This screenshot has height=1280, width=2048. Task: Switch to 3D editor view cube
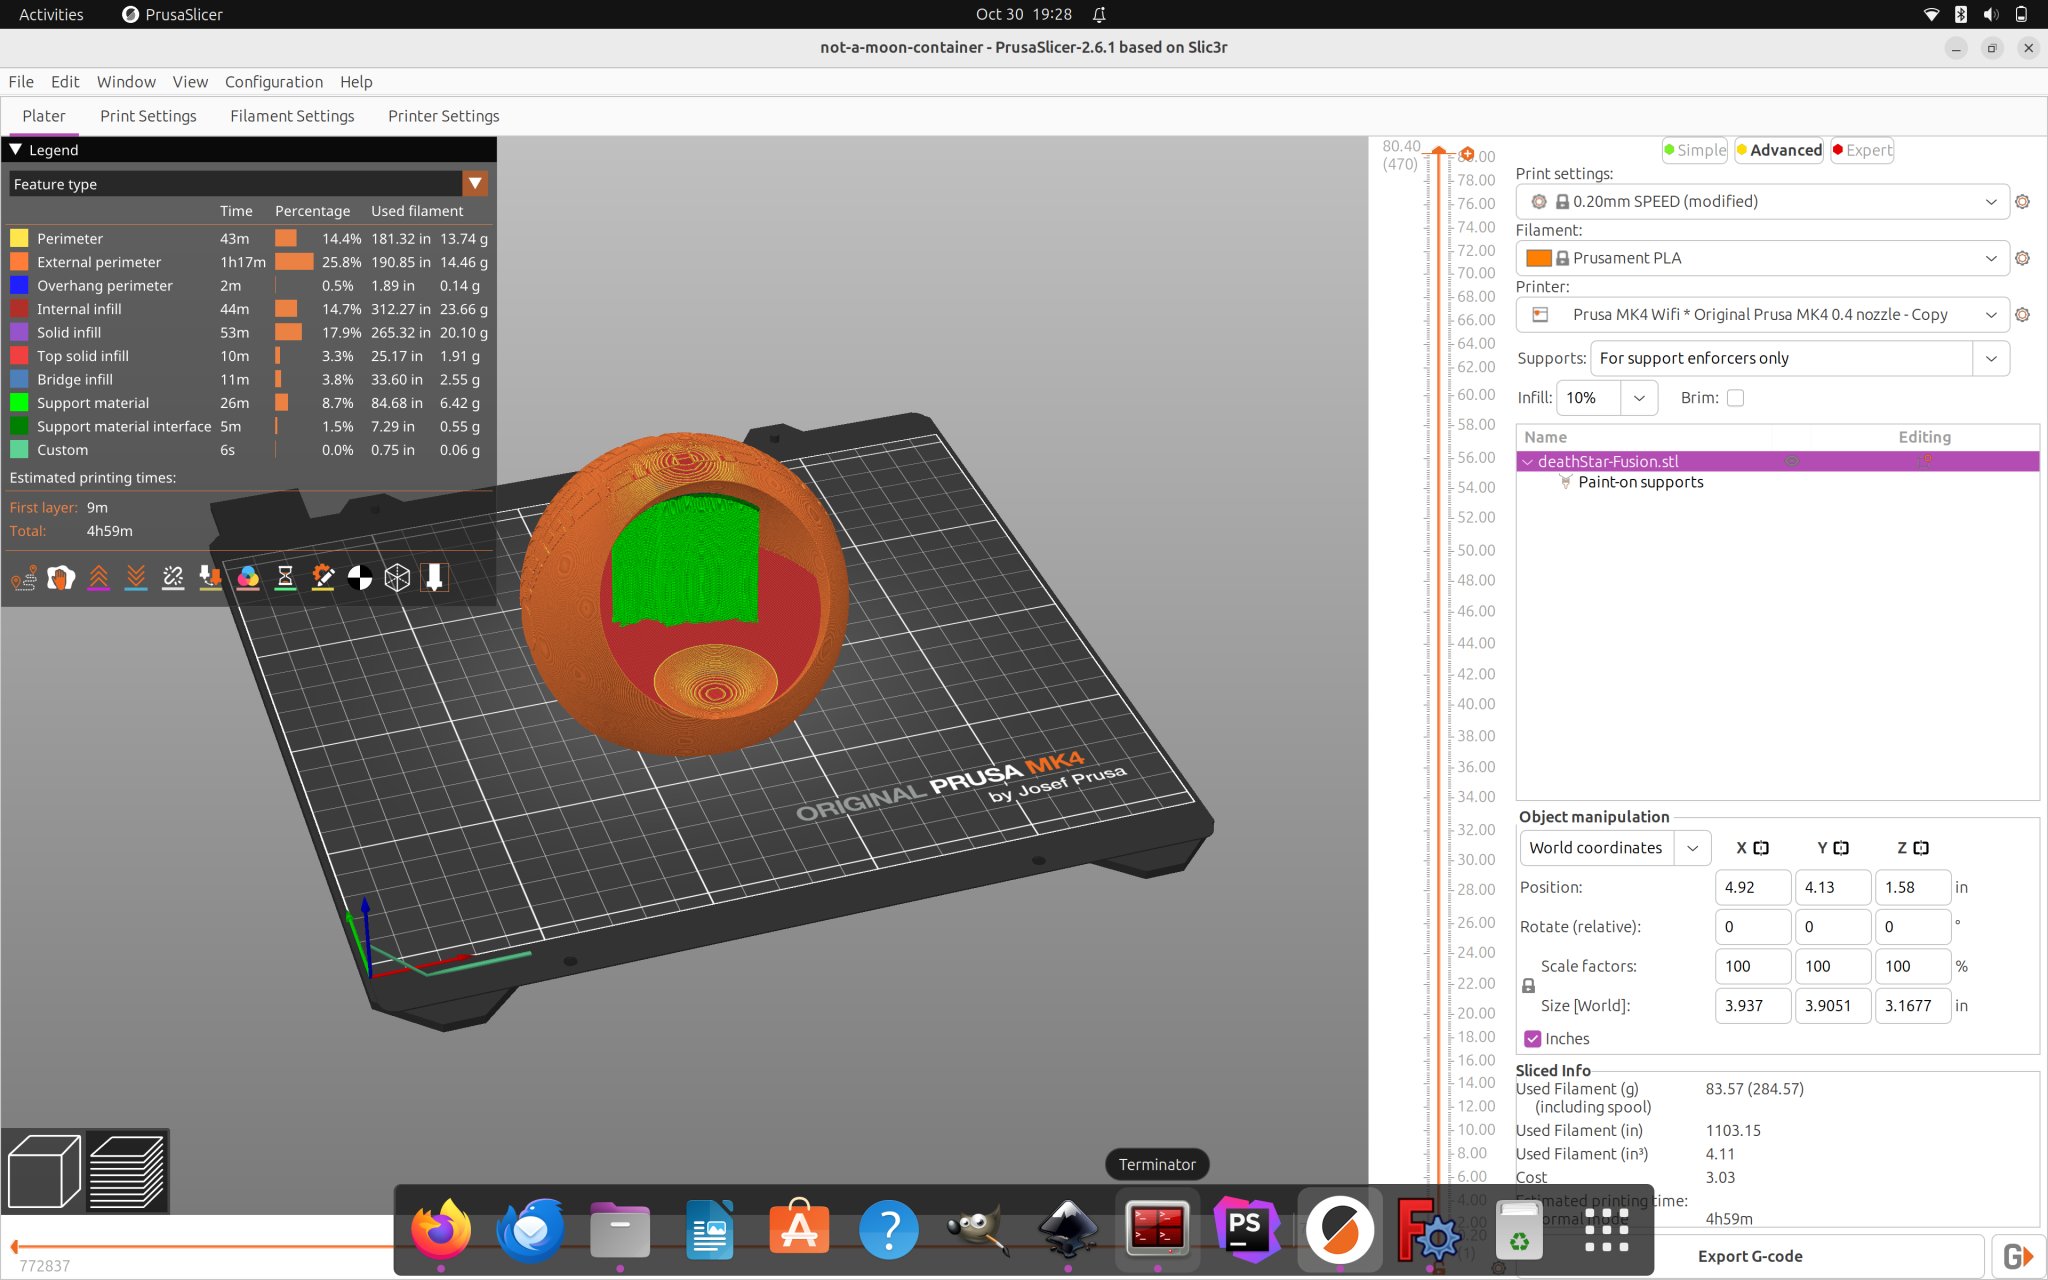click(x=44, y=1171)
